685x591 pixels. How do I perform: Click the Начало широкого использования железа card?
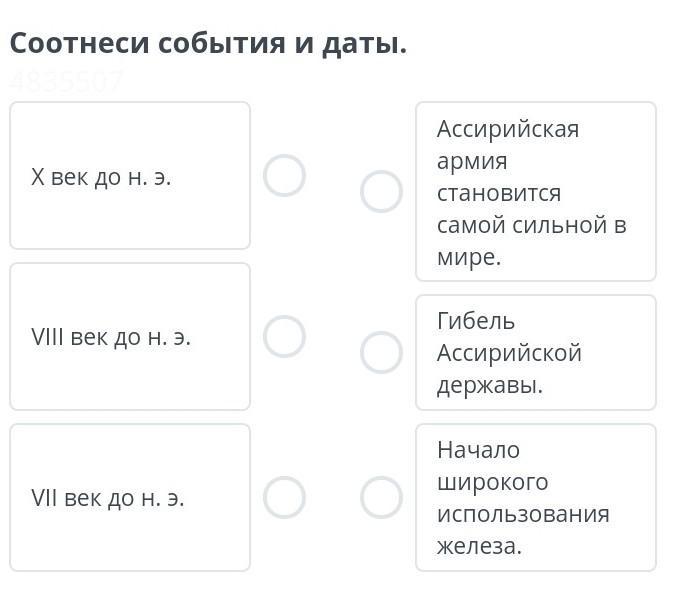point(536,498)
